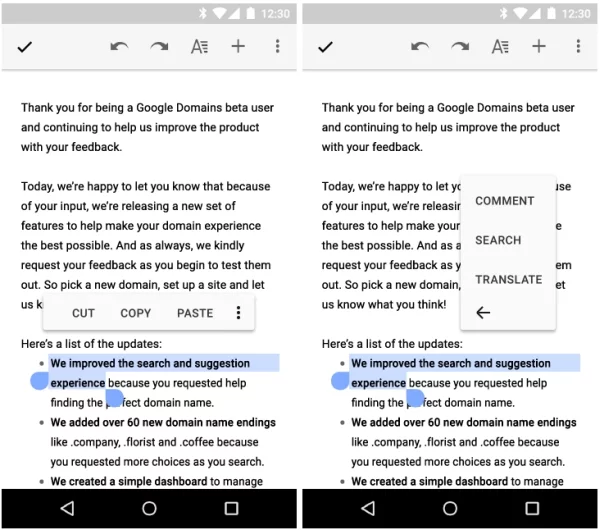This screenshot has width=600, height=530.
Task: Tap Android back button on right phone
Action: tap(368, 509)
